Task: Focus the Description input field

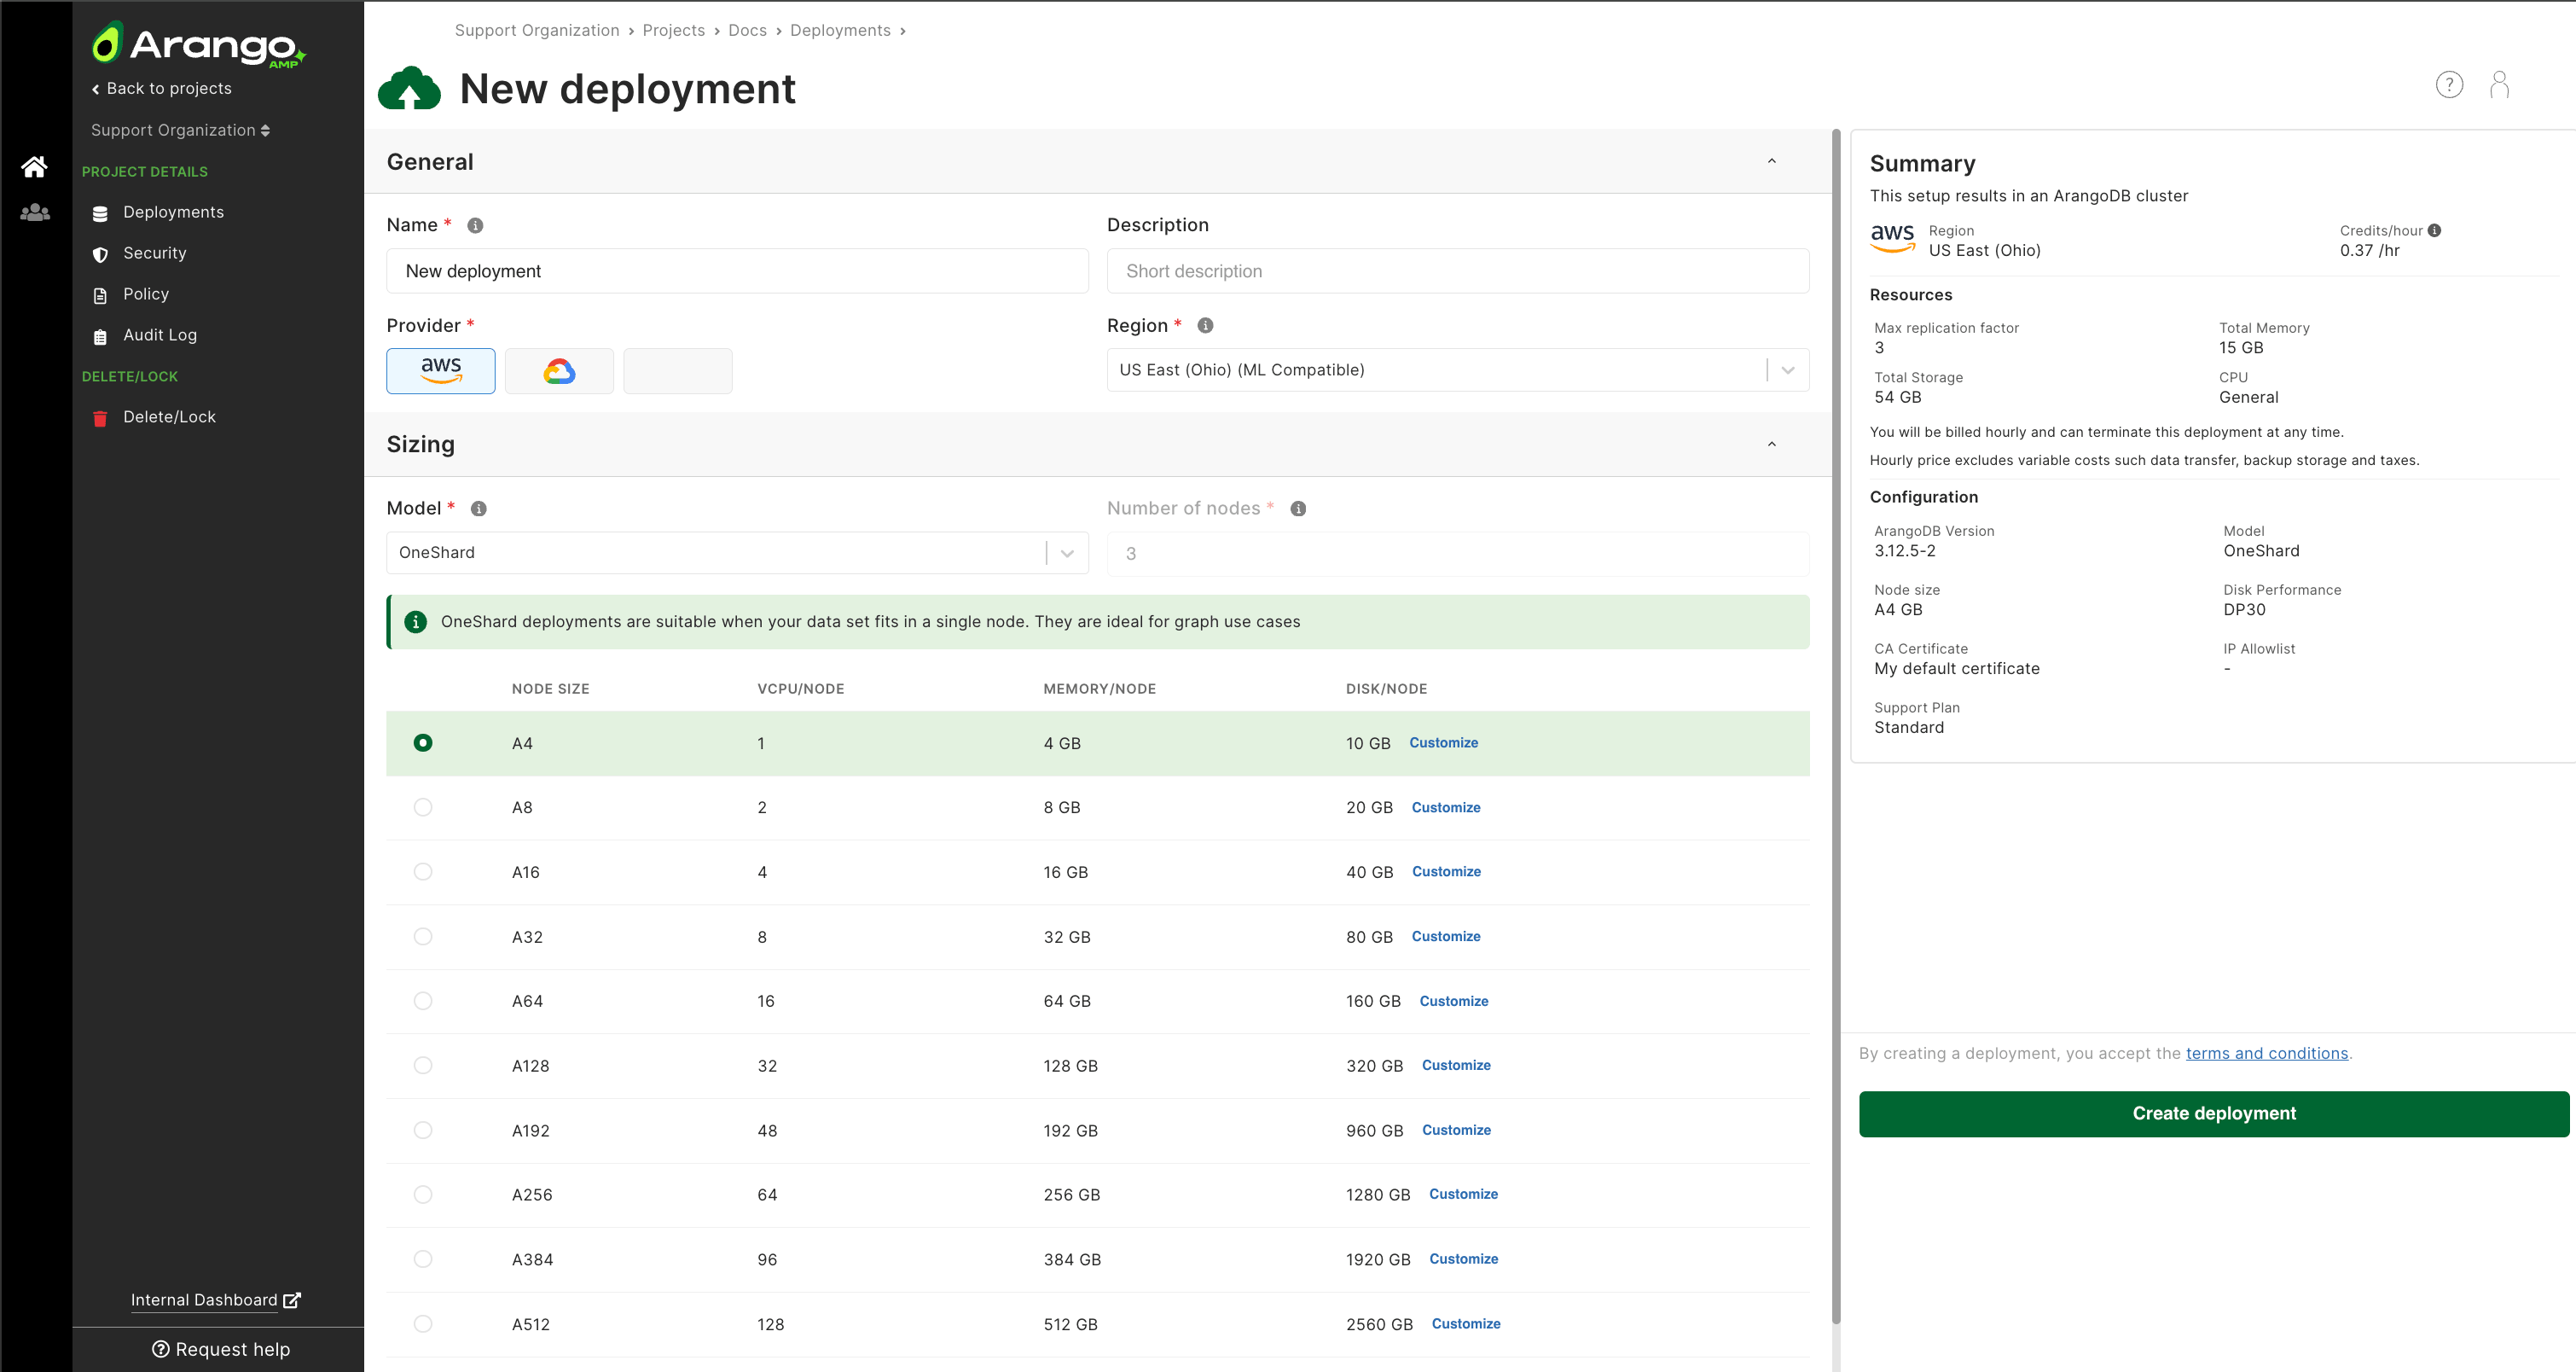Action: click(x=1458, y=271)
